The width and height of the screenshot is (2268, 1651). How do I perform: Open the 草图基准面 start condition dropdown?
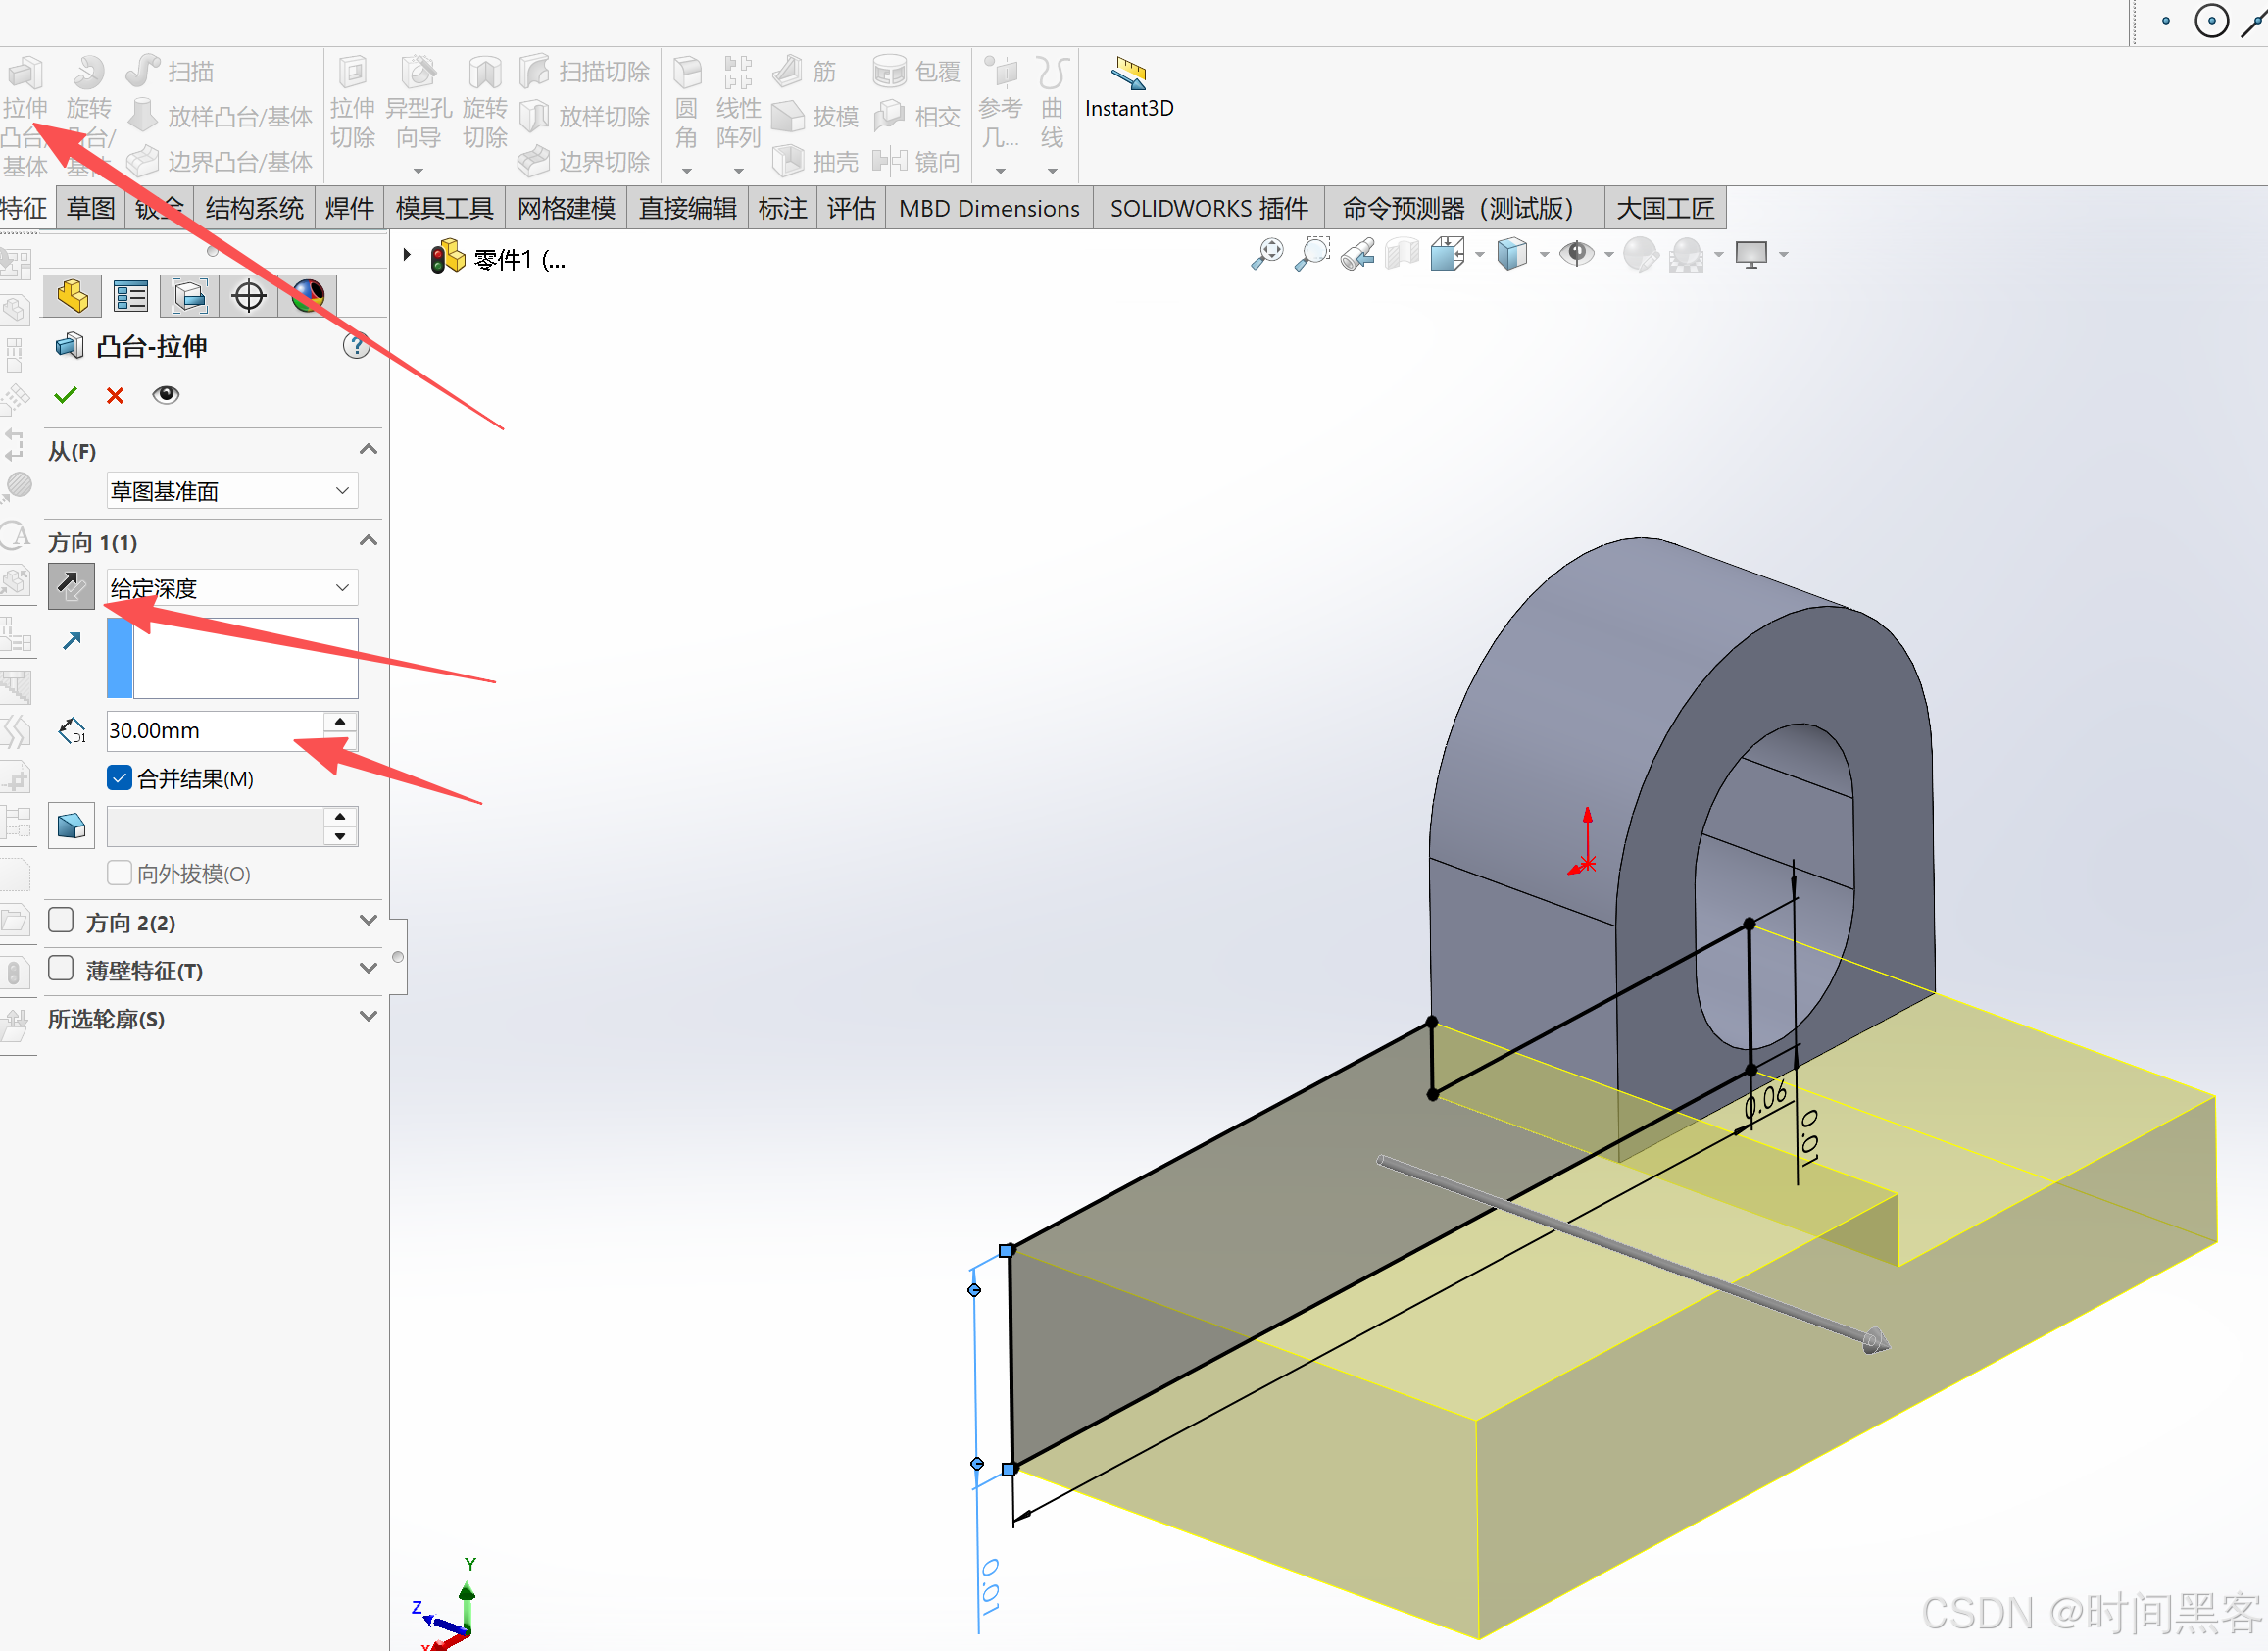232,491
